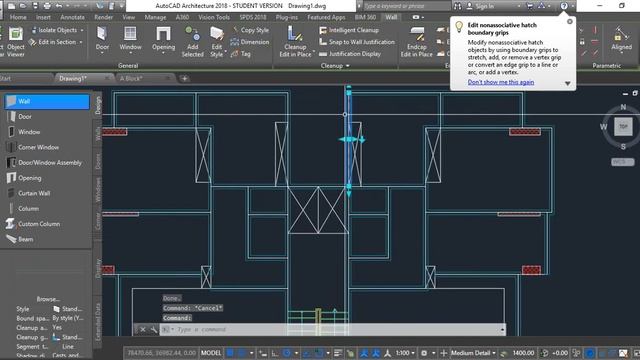Open the Featured Apps ribbon tab
Viewport: 640px width, 360px height.
coord(326,17)
